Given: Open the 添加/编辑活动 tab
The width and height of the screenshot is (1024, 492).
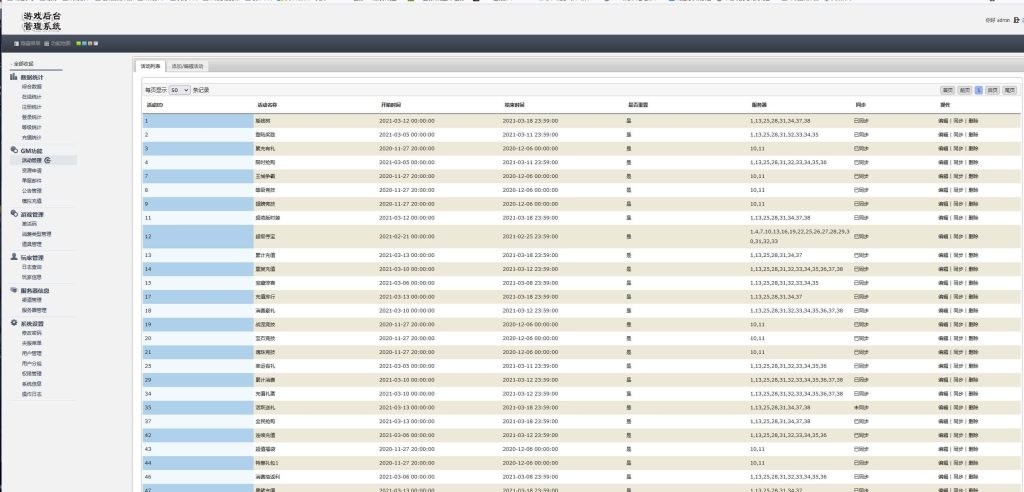Looking at the screenshot, I should pos(187,66).
